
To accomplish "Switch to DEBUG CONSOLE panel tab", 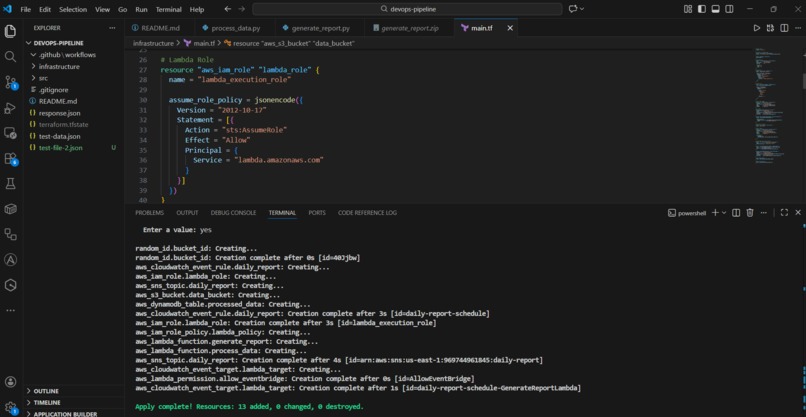I will 233,212.
